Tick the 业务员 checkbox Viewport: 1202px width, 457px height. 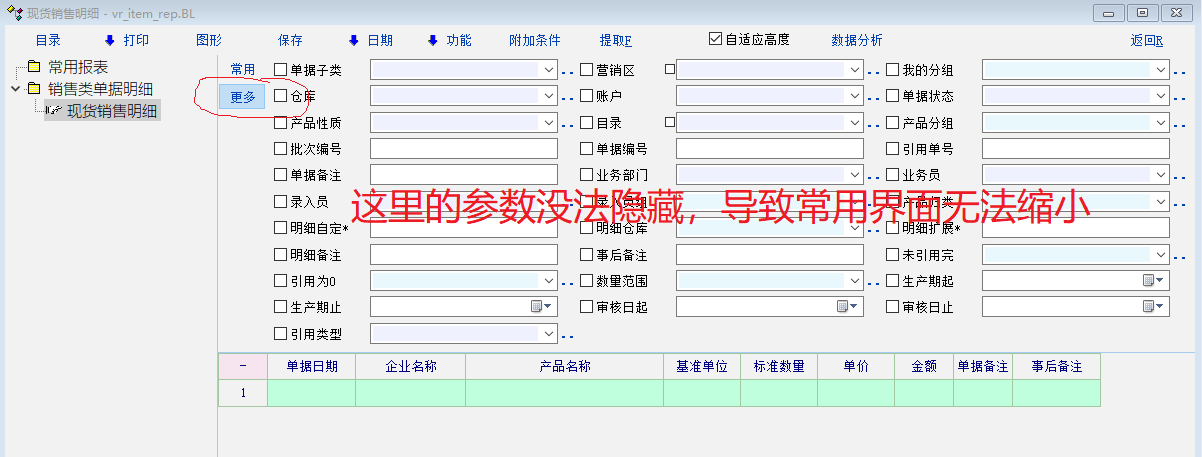[893, 175]
